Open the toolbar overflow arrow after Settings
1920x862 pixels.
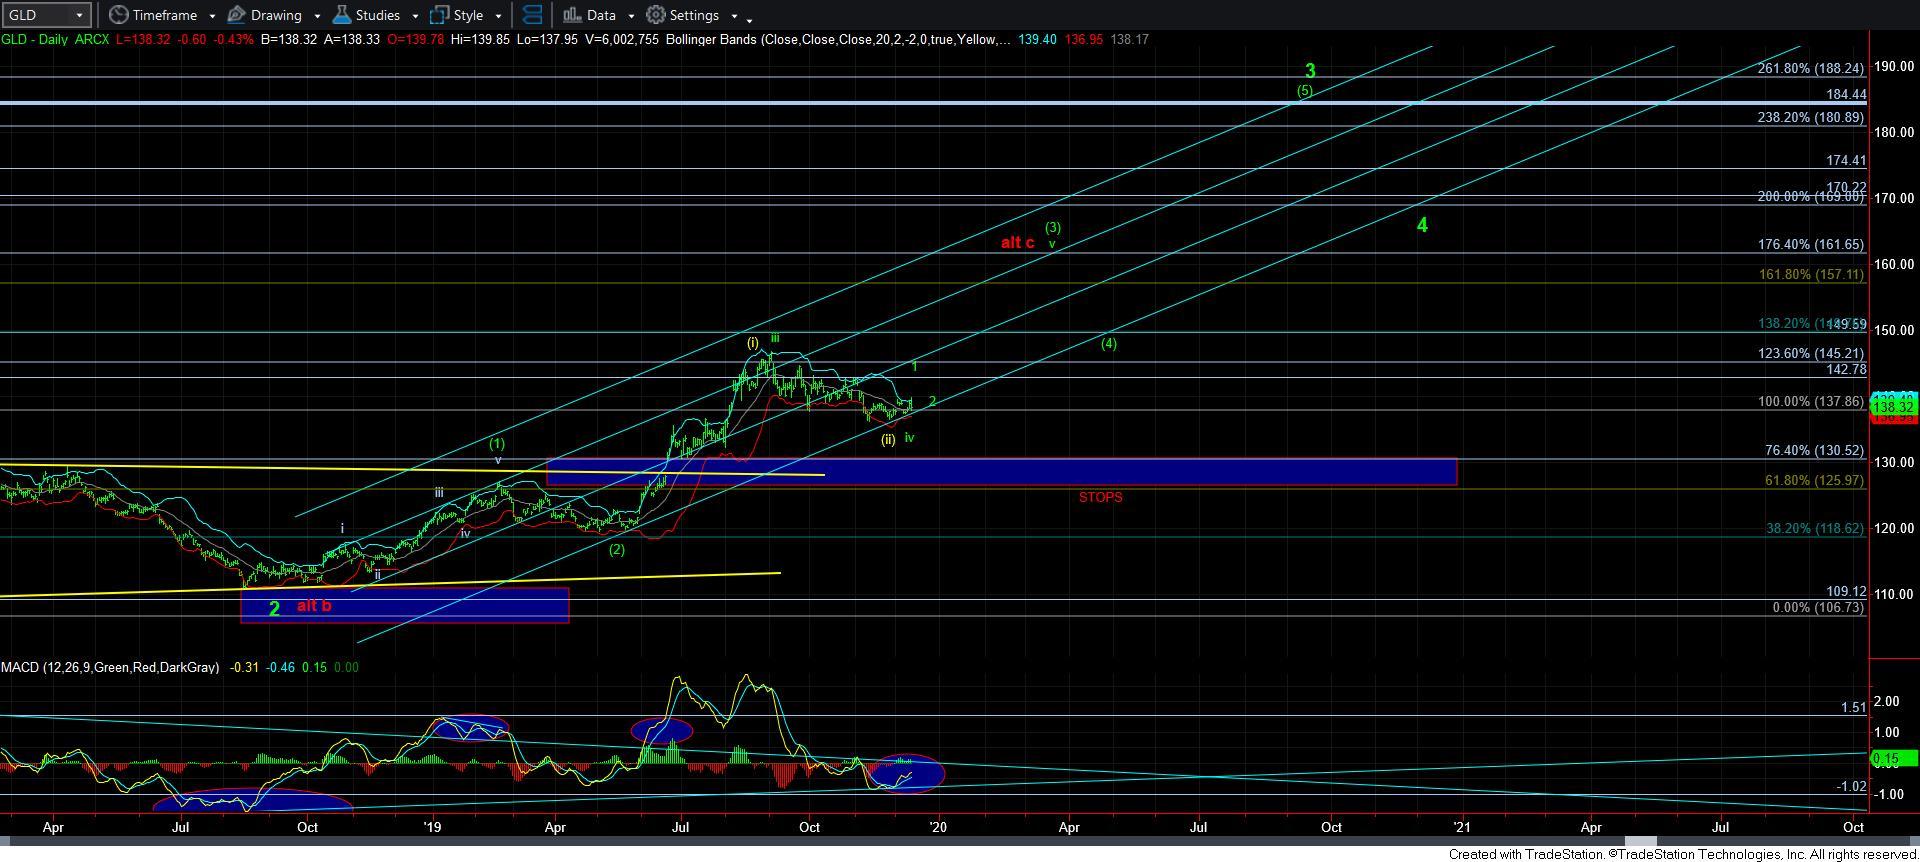click(x=749, y=18)
